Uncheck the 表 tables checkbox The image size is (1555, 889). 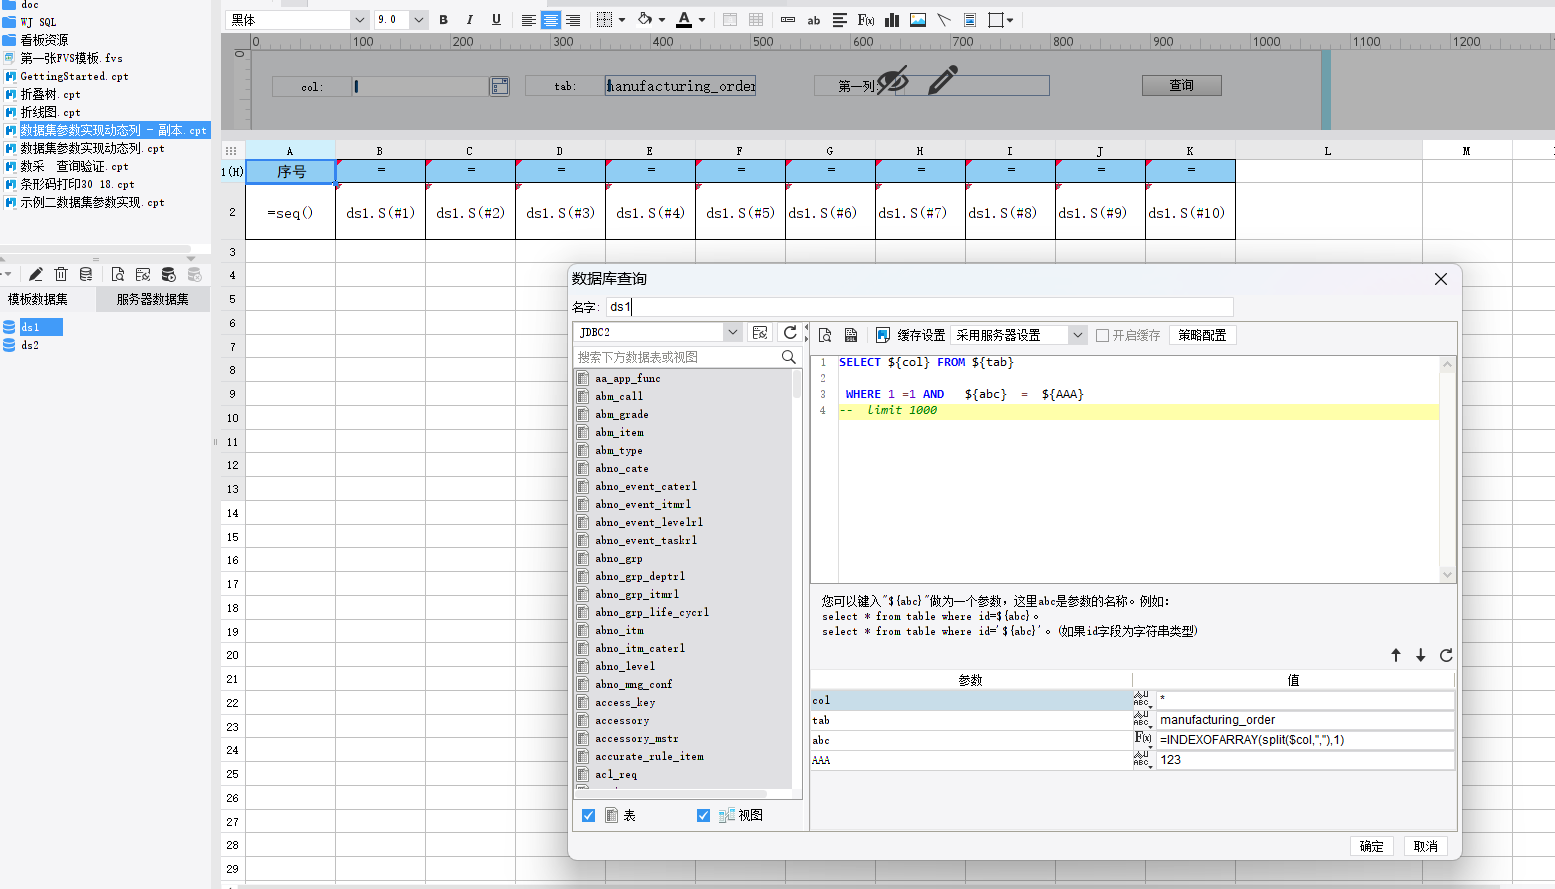(x=588, y=815)
